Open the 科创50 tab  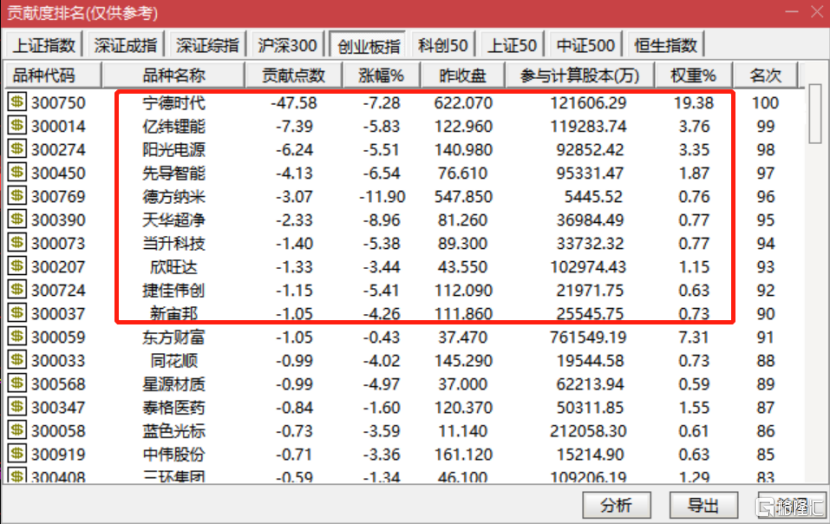tap(443, 46)
